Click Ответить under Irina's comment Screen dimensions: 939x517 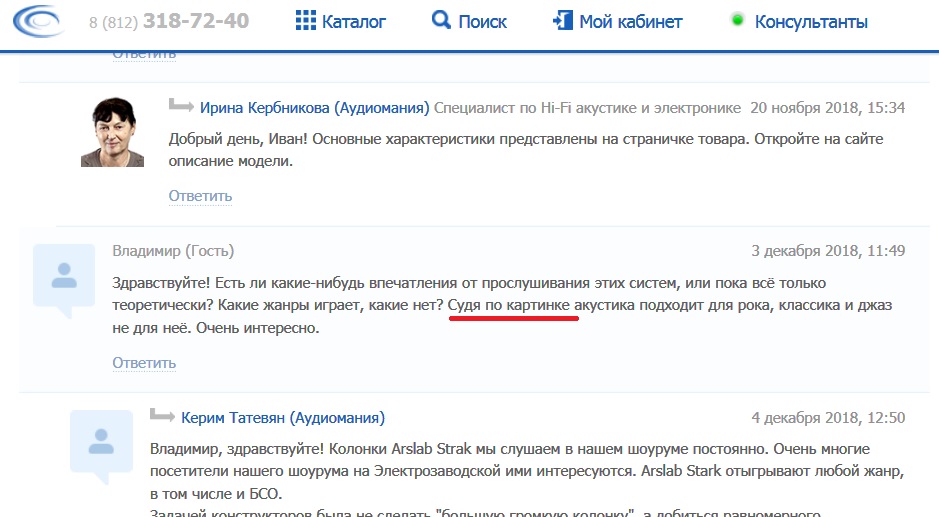click(200, 196)
